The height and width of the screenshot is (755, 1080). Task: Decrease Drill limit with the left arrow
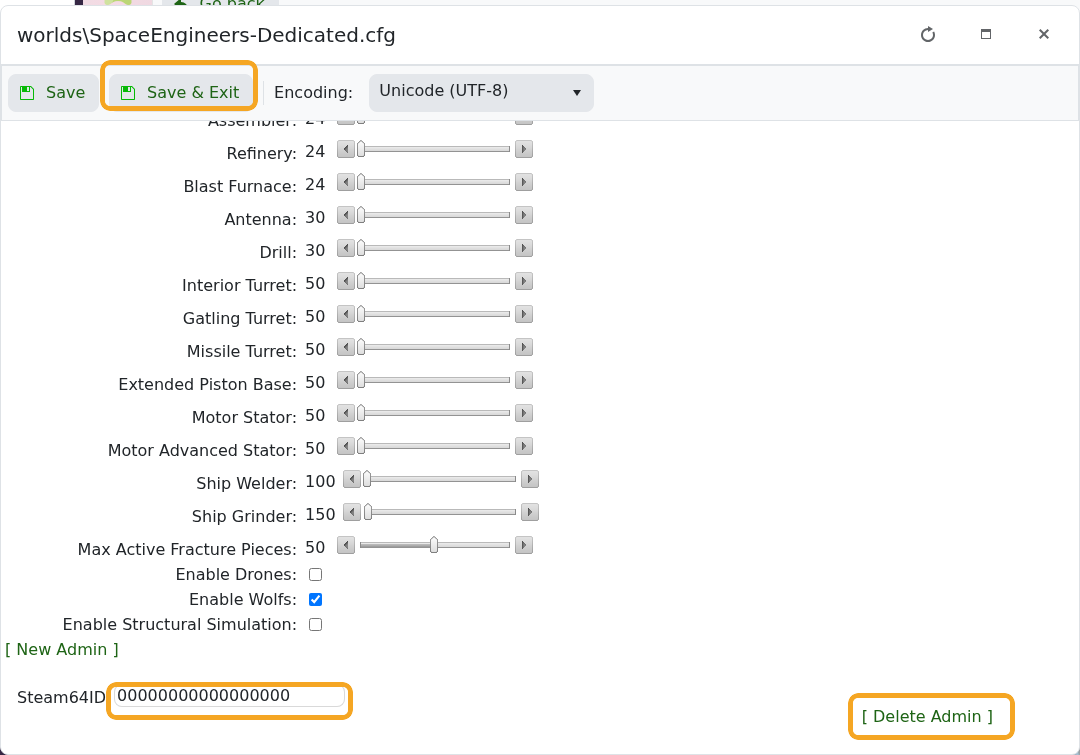click(346, 248)
